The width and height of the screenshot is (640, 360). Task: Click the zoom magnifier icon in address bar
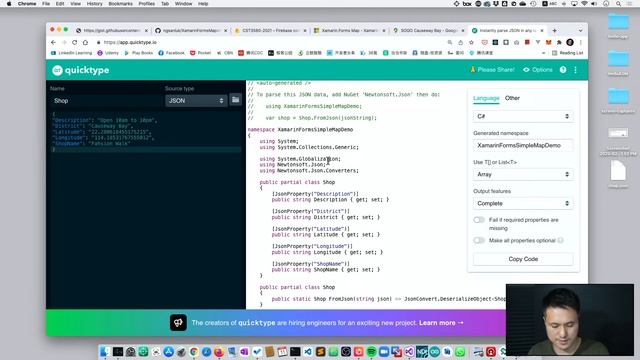[x=450, y=42]
